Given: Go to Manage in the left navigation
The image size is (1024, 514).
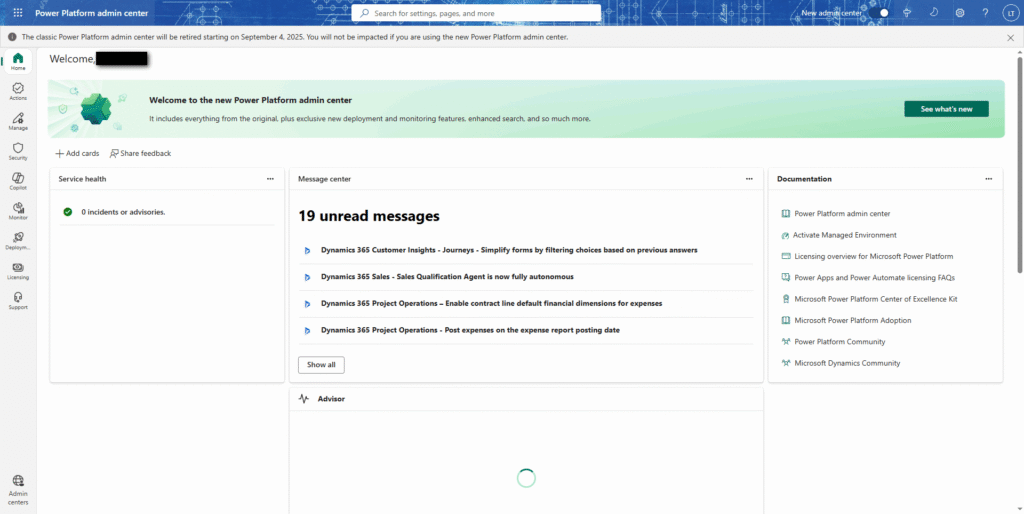Looking at the screenshot, I should [18, 121].
